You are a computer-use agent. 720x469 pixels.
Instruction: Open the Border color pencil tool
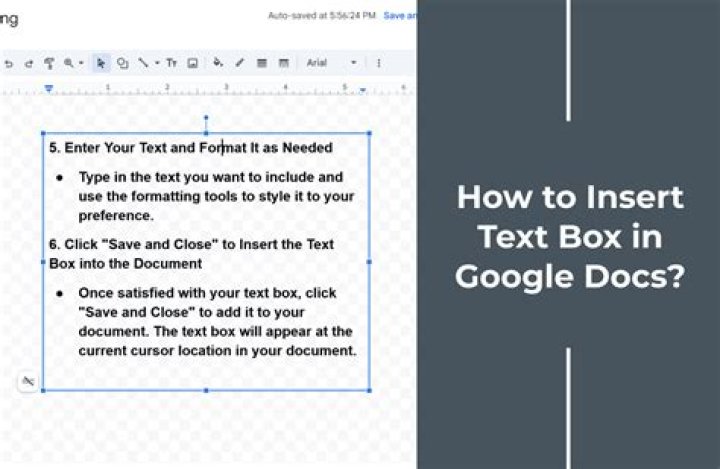coord(239,63)
